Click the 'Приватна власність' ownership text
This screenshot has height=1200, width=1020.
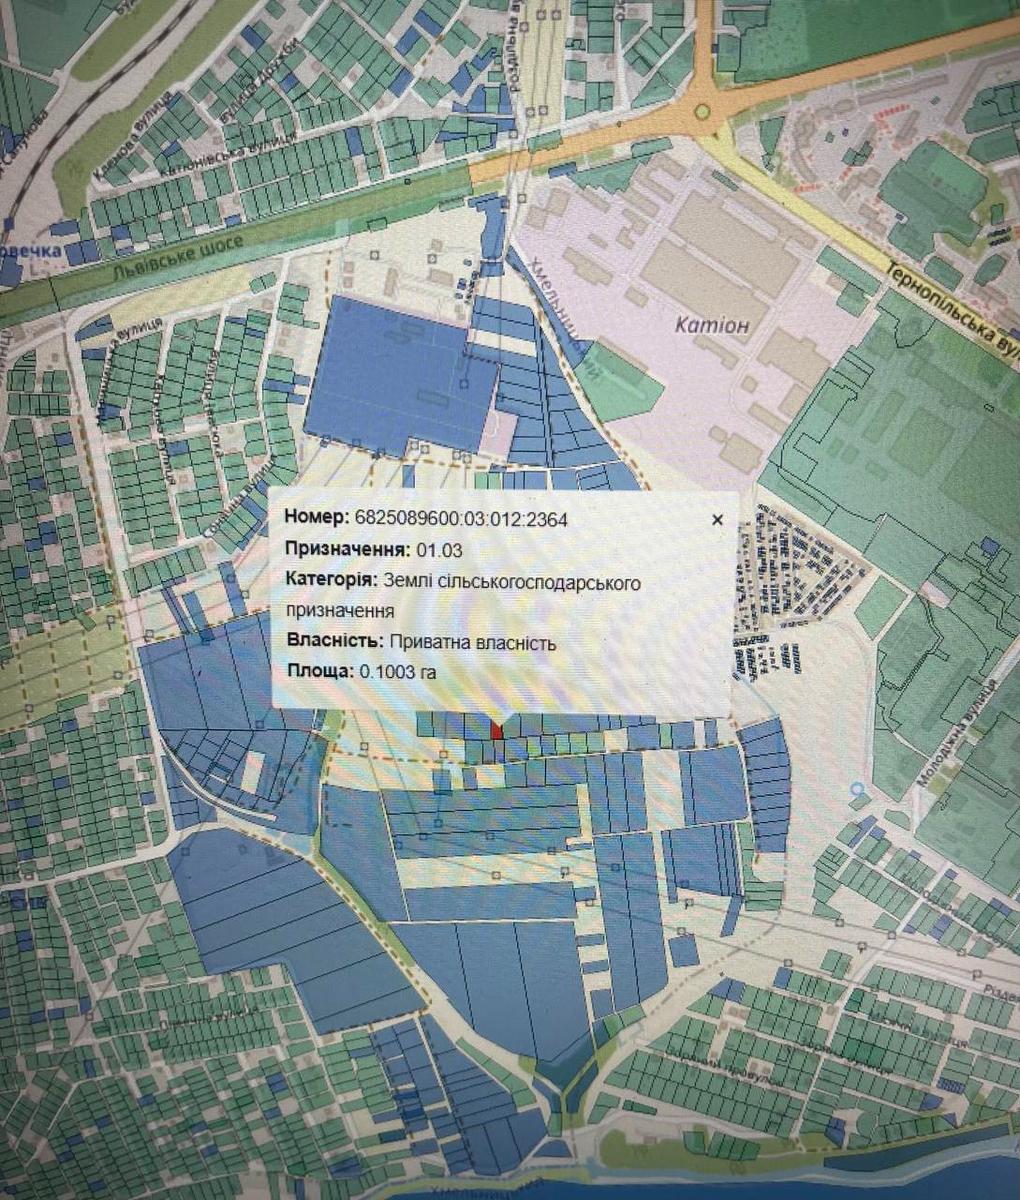click(x=472, y=642)
